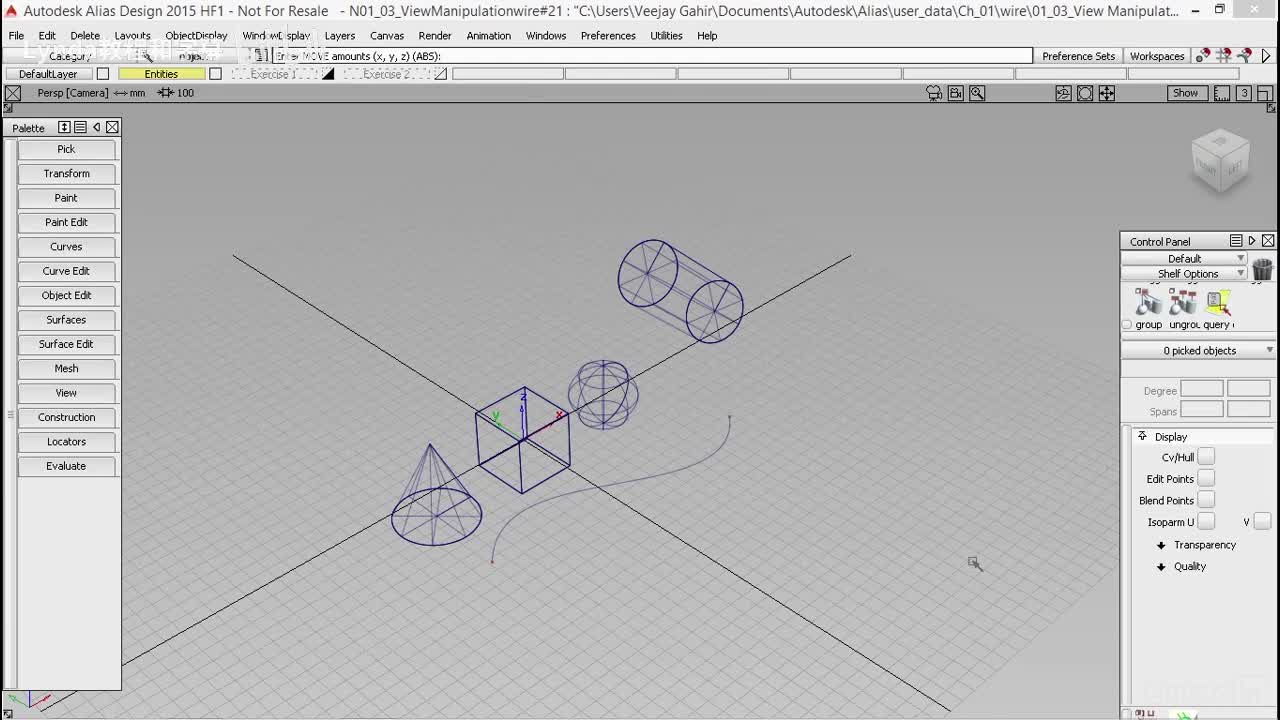Click the Pick palette button
Screen dimensions: 1280x720
[66, 149]
